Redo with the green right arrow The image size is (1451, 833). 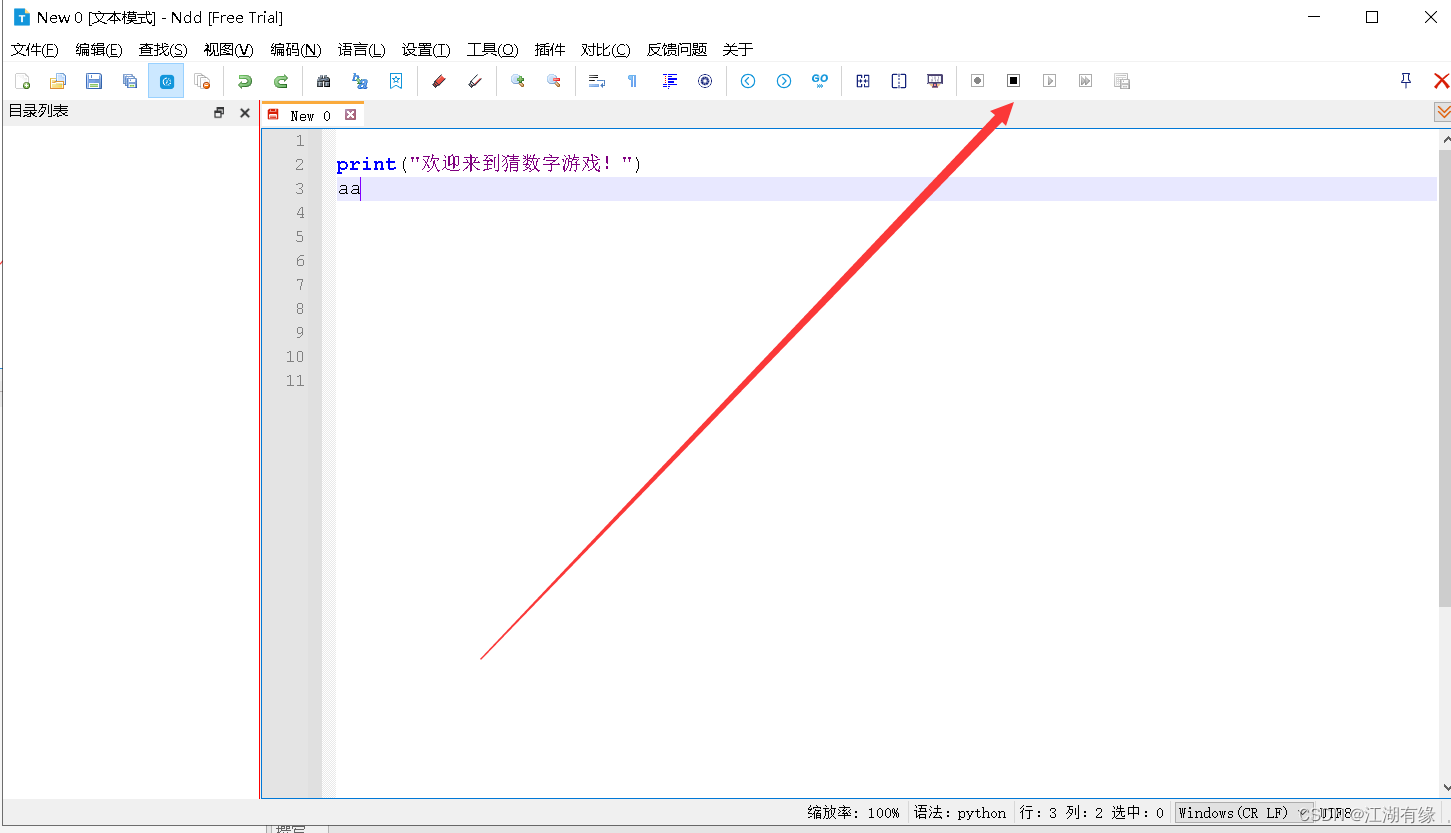click(x=281, y=81)
